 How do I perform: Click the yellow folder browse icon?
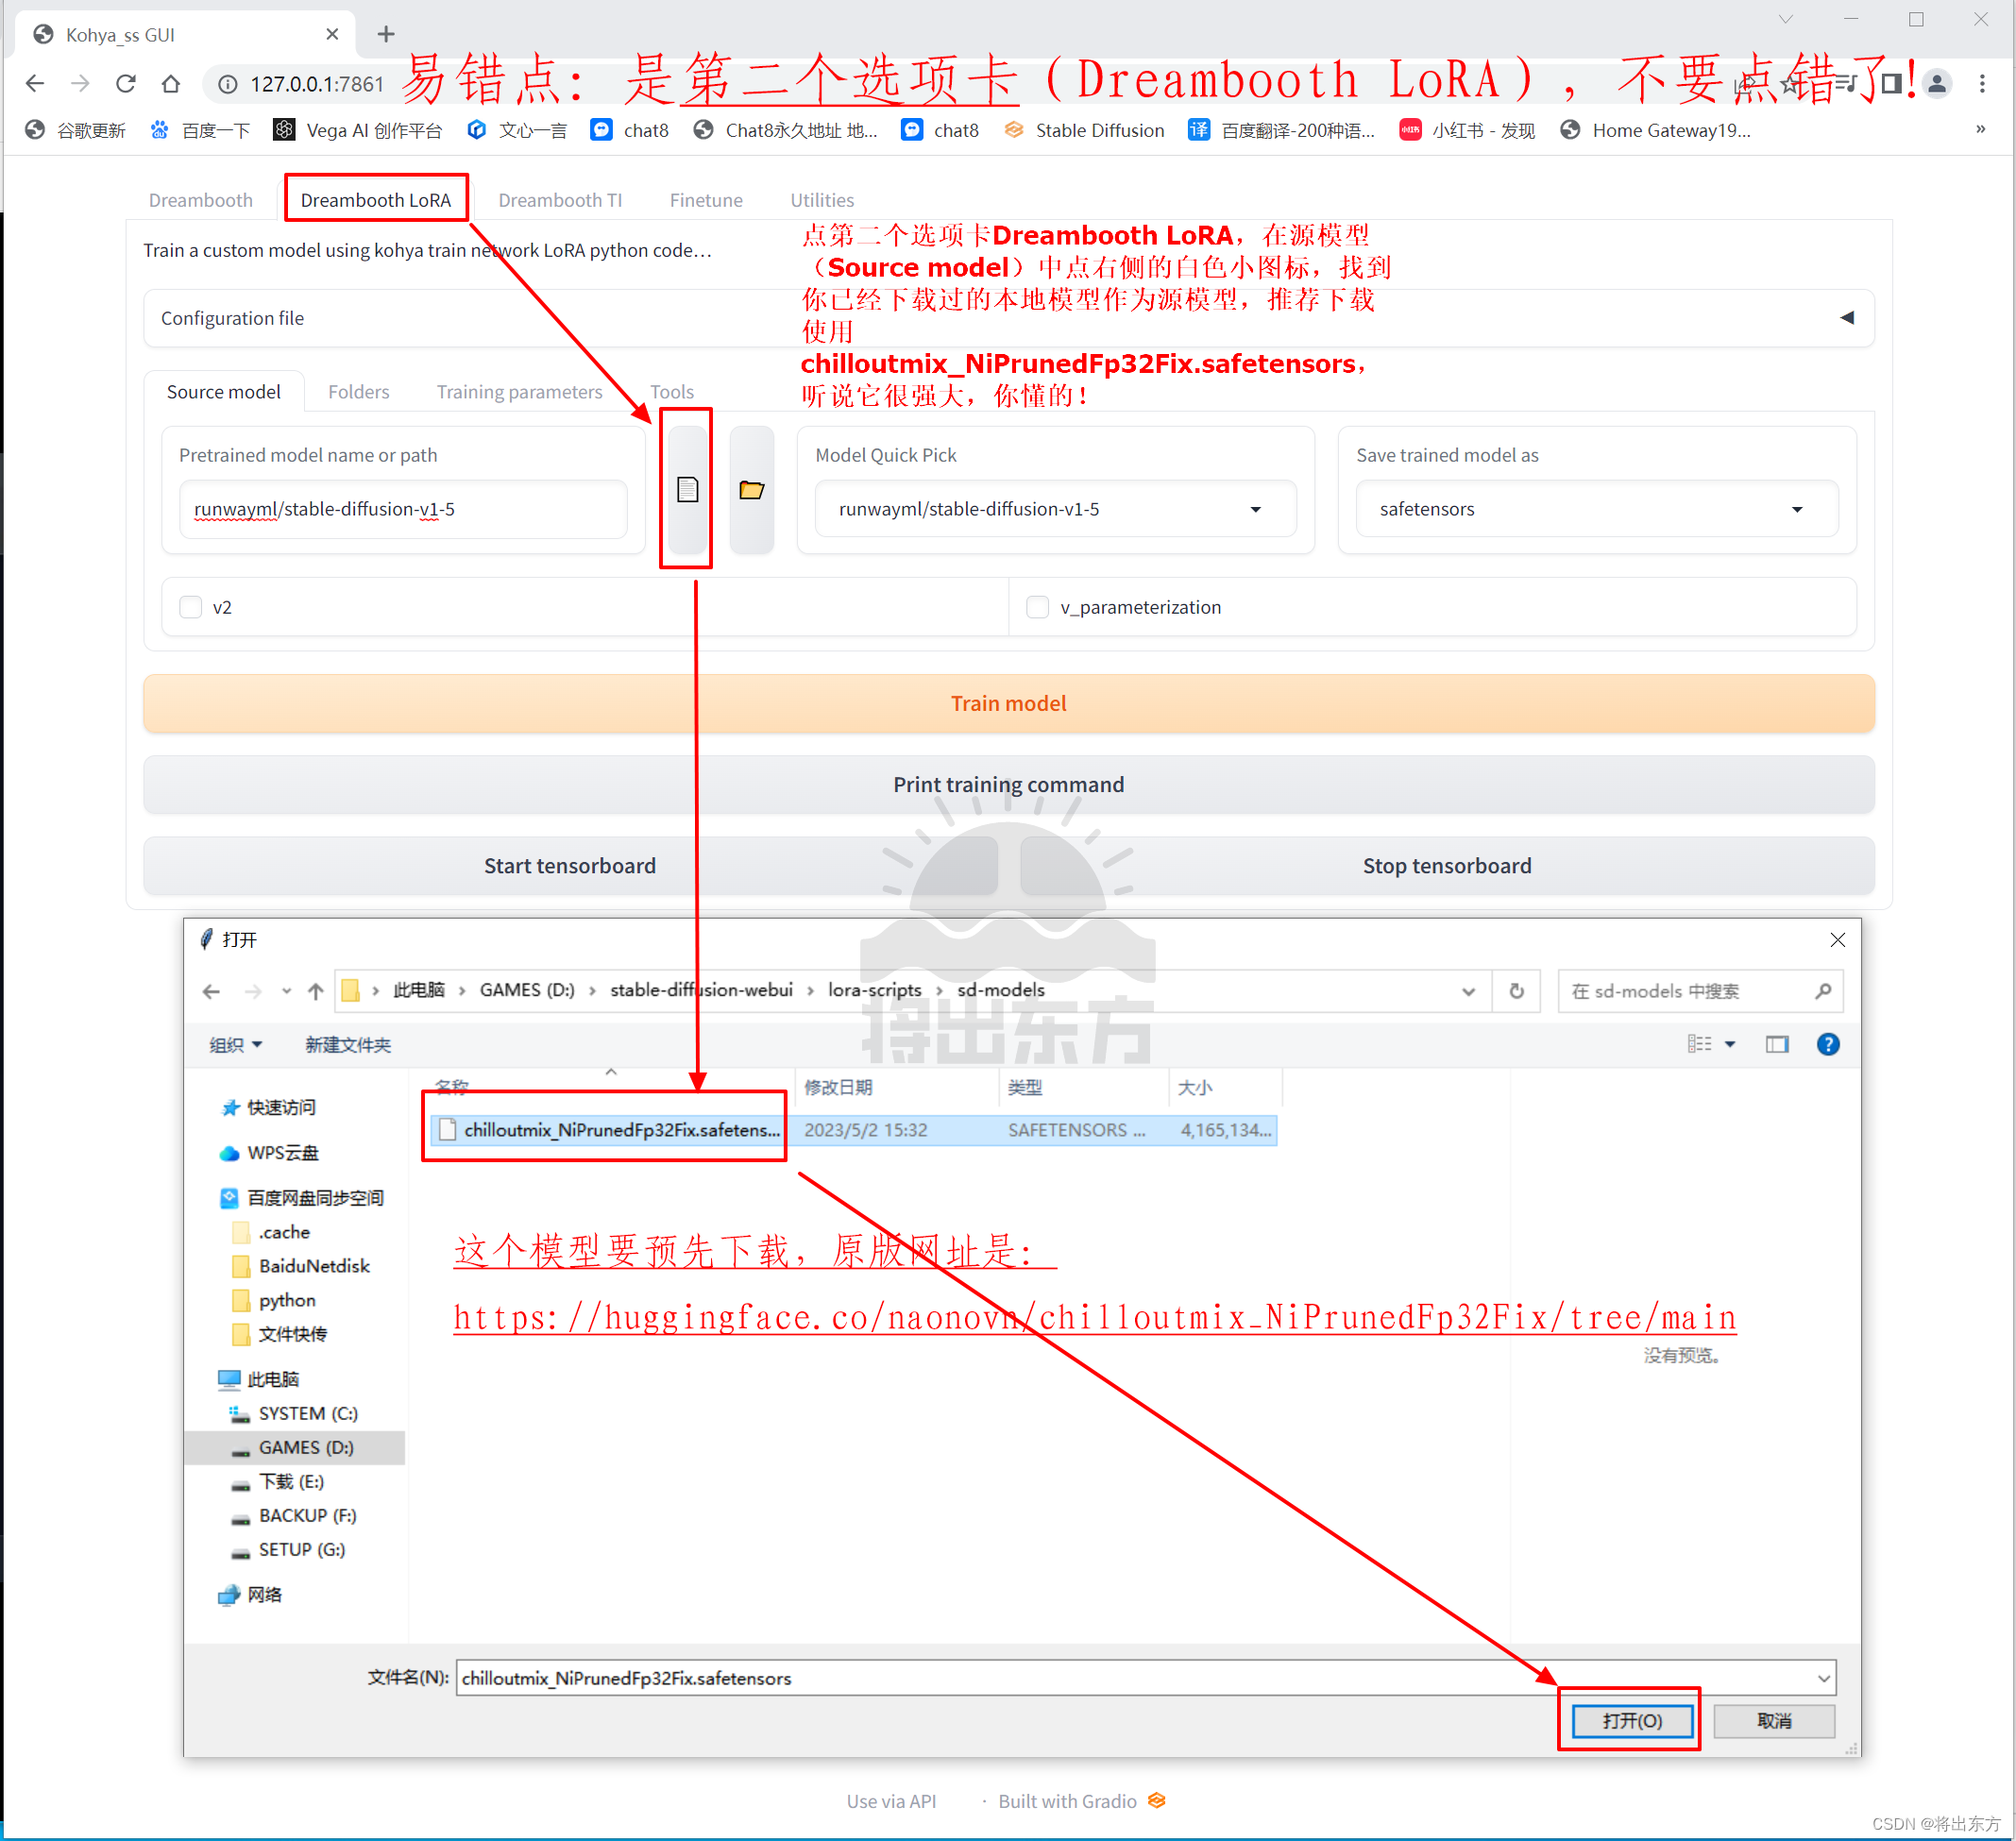751,490
